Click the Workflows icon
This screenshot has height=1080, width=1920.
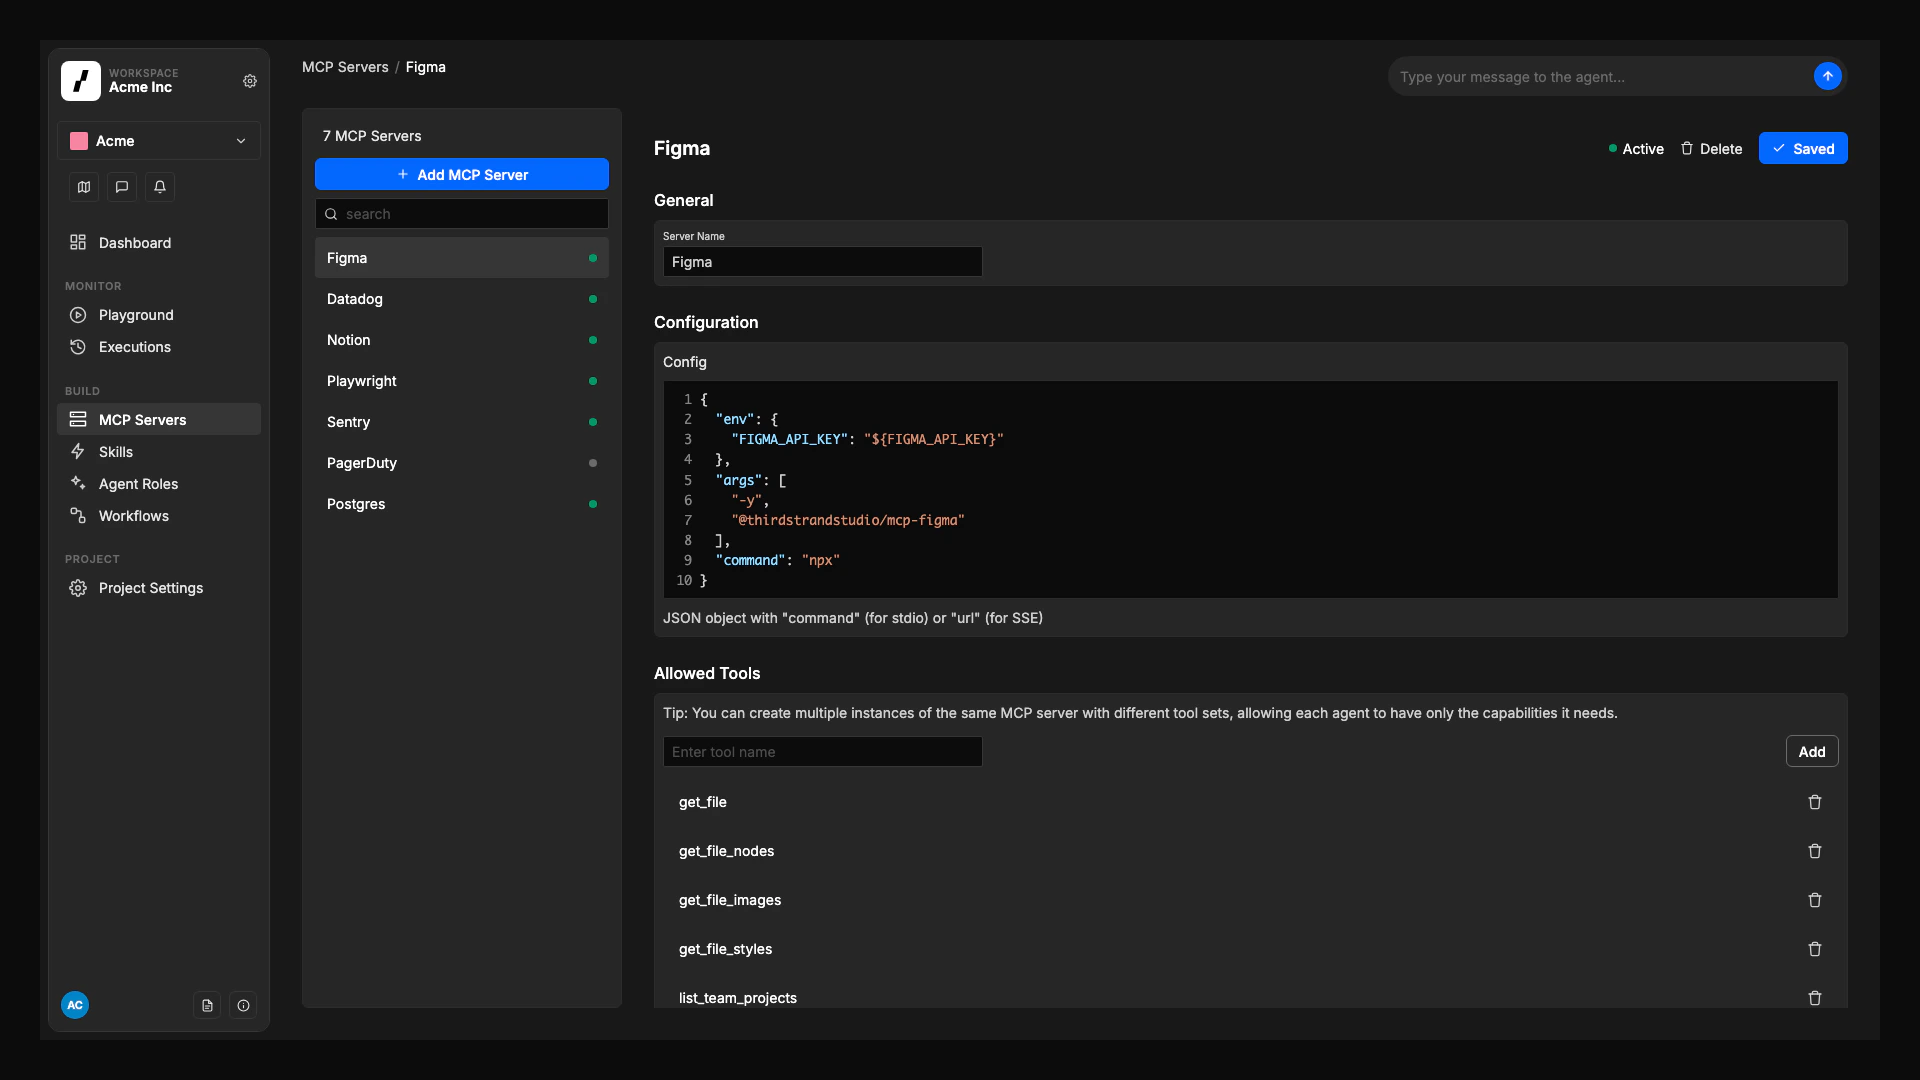[x=78, y=516]
